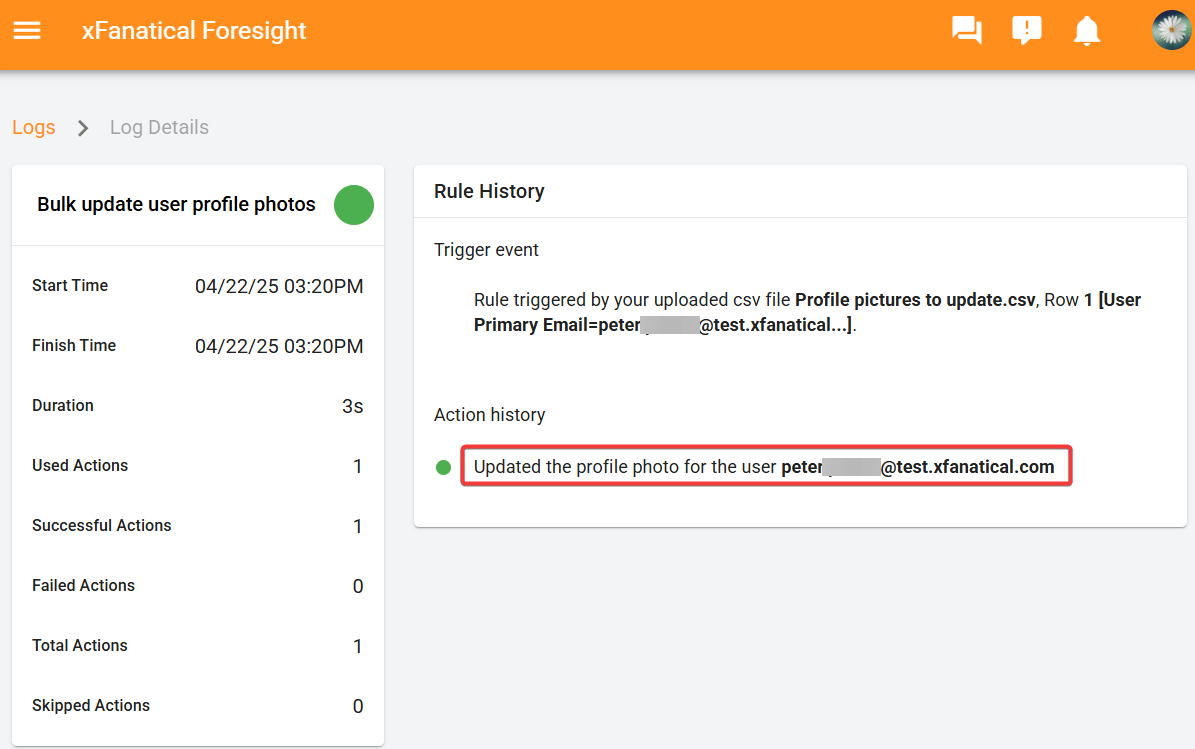The width and height of the screenshot is (1195, 749).
Task: Click the Successful Actions count
Action: (x=357, y=527)
